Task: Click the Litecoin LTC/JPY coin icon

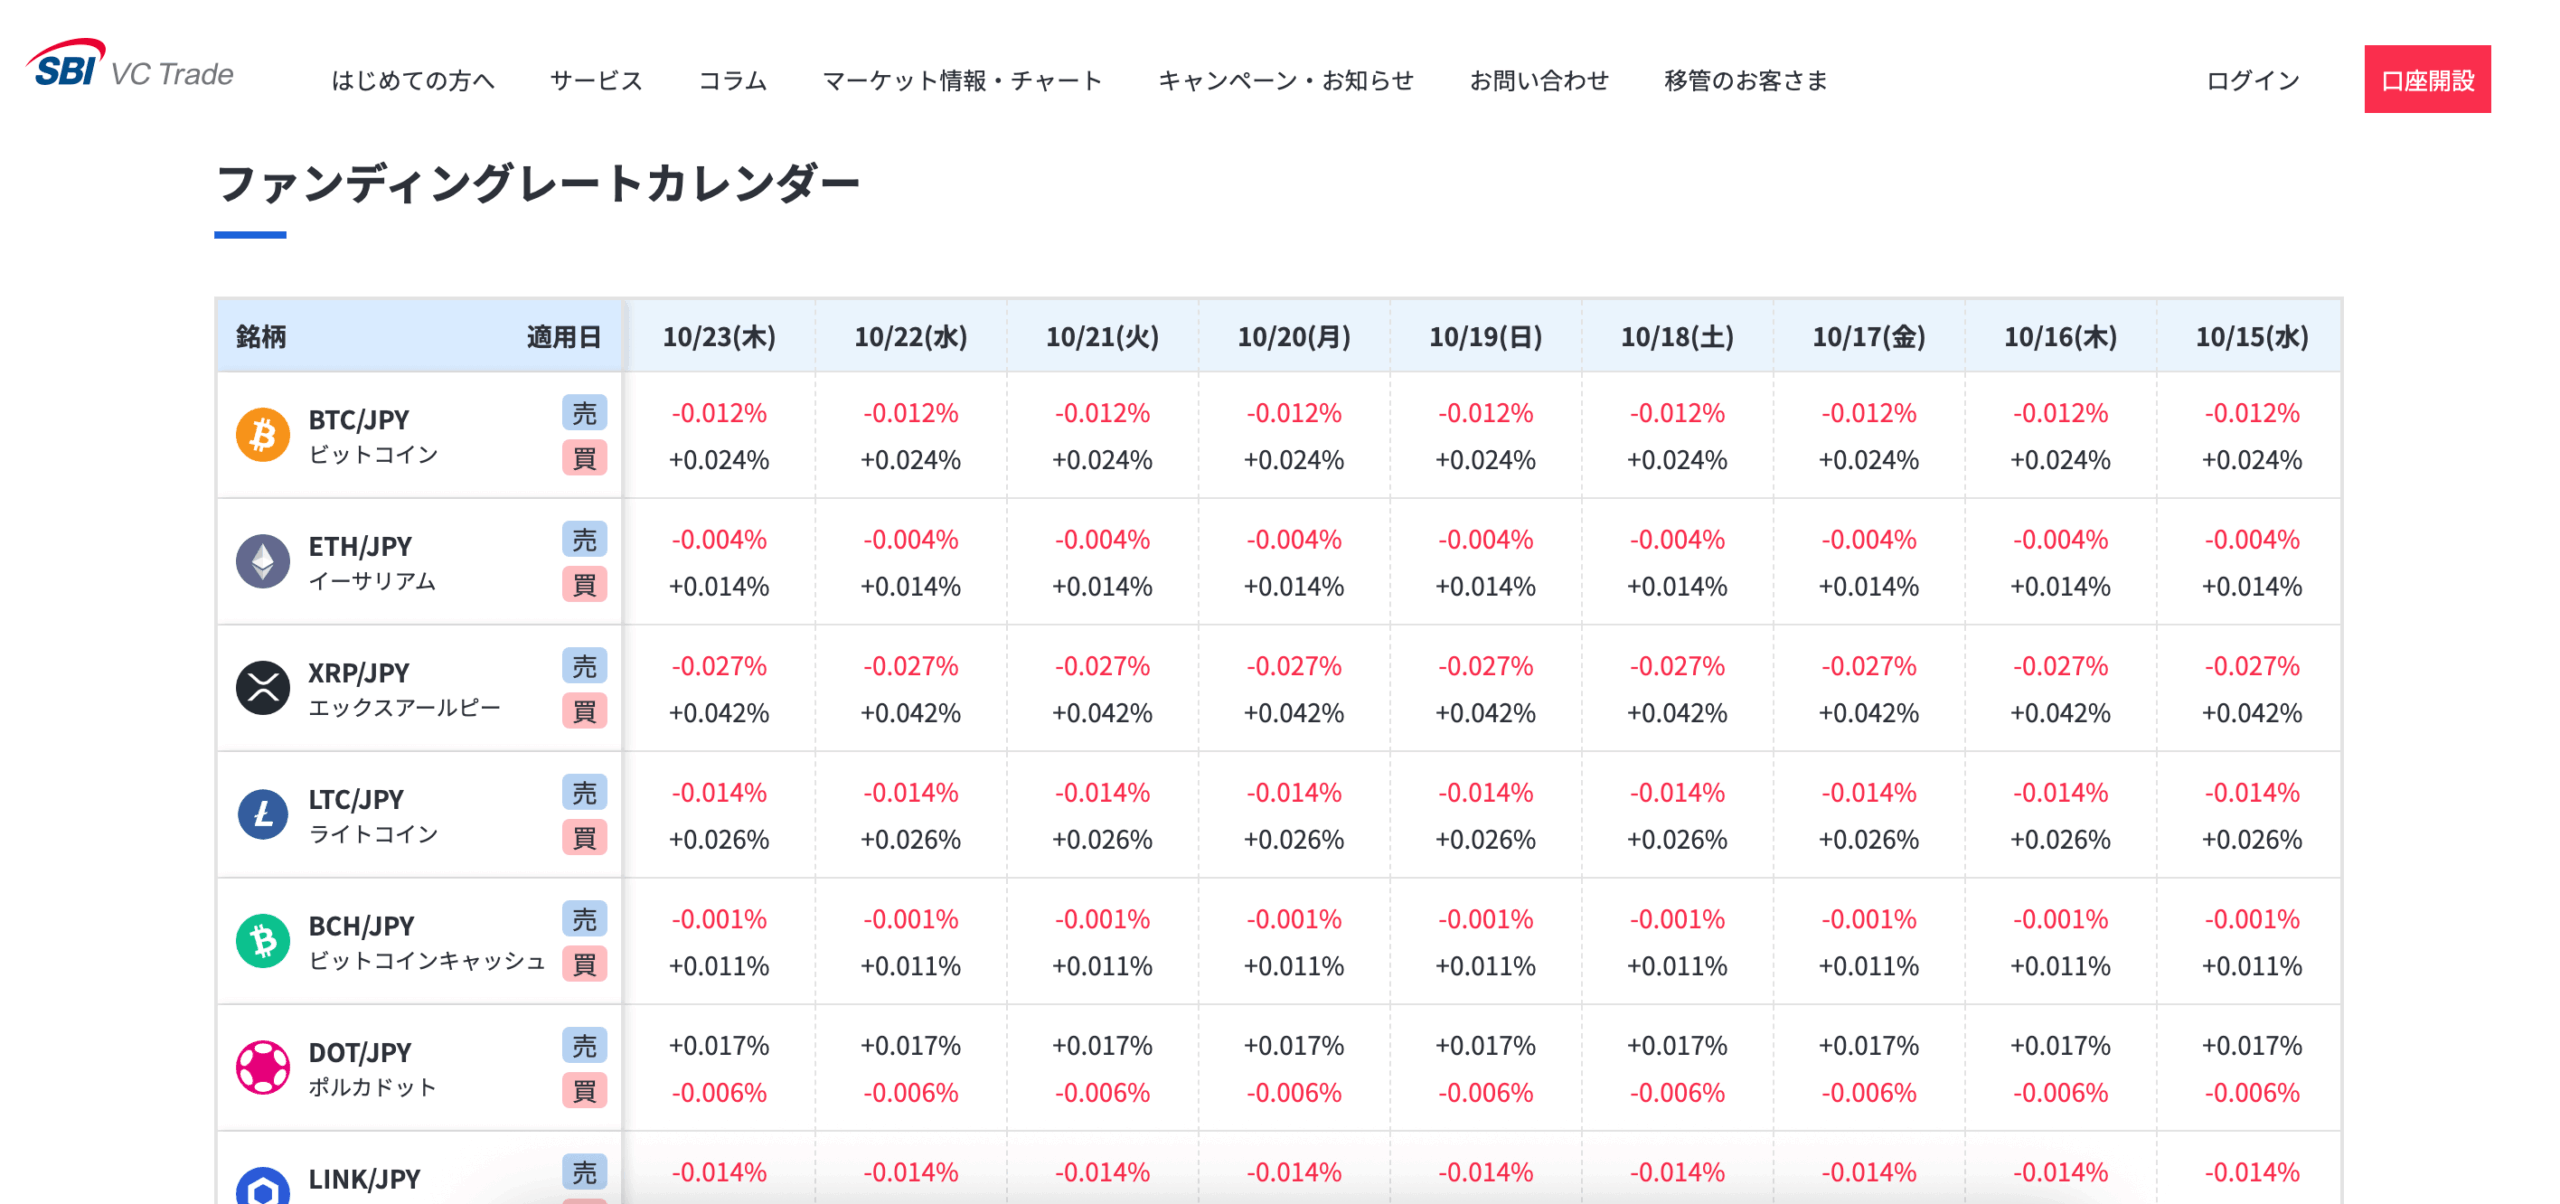Action: [263, 815]
